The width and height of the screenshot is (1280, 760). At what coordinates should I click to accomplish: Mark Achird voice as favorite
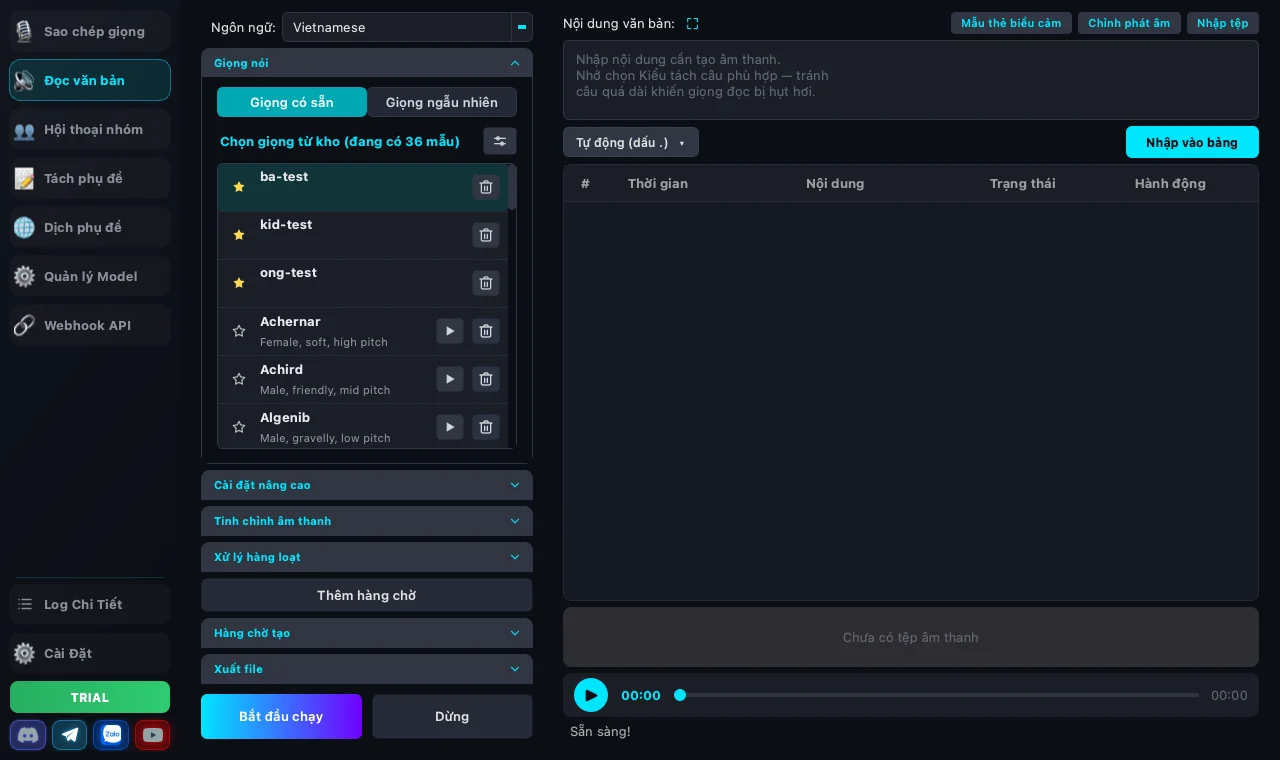point(239,379)
